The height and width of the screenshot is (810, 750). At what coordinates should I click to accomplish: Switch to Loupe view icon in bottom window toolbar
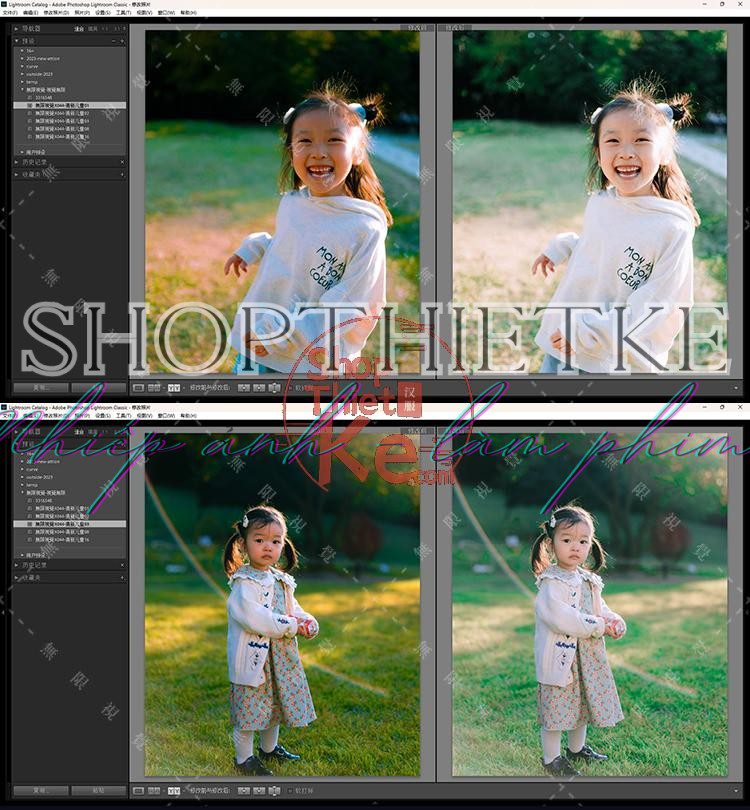[138, 790]
